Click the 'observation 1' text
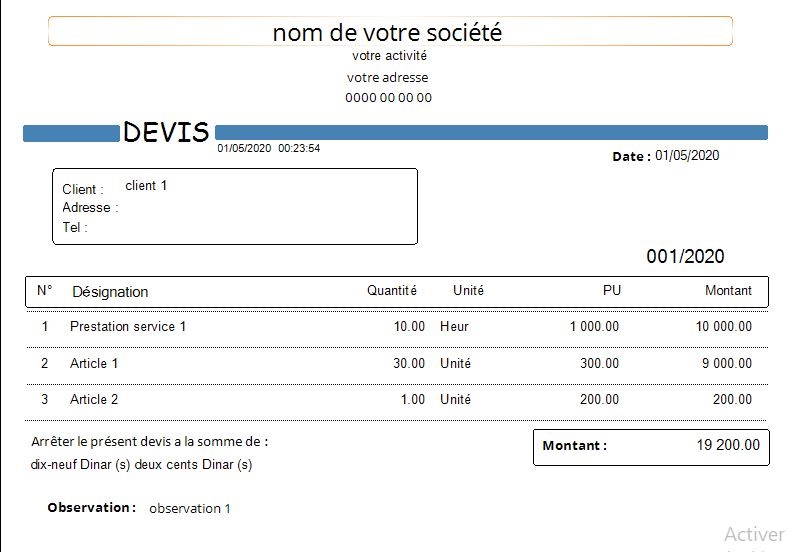This screenshot has width=788, height=552. click(190, 508)
